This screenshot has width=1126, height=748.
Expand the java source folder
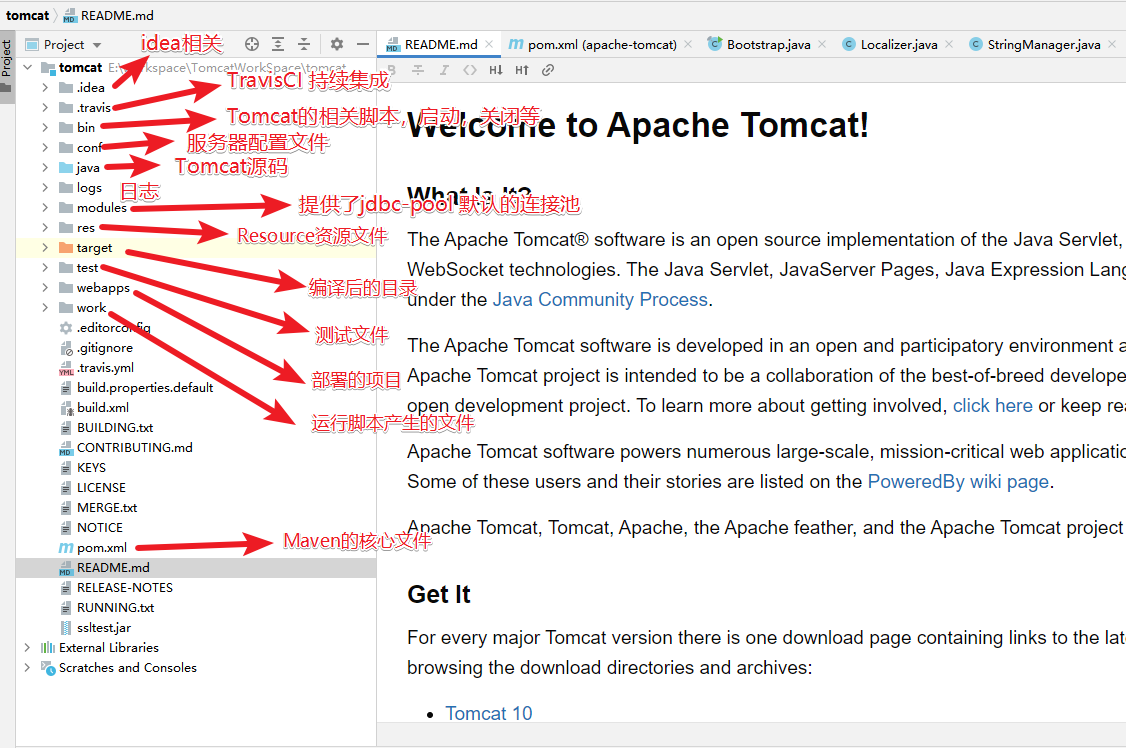pyautogui.click(x=45, y=168)
